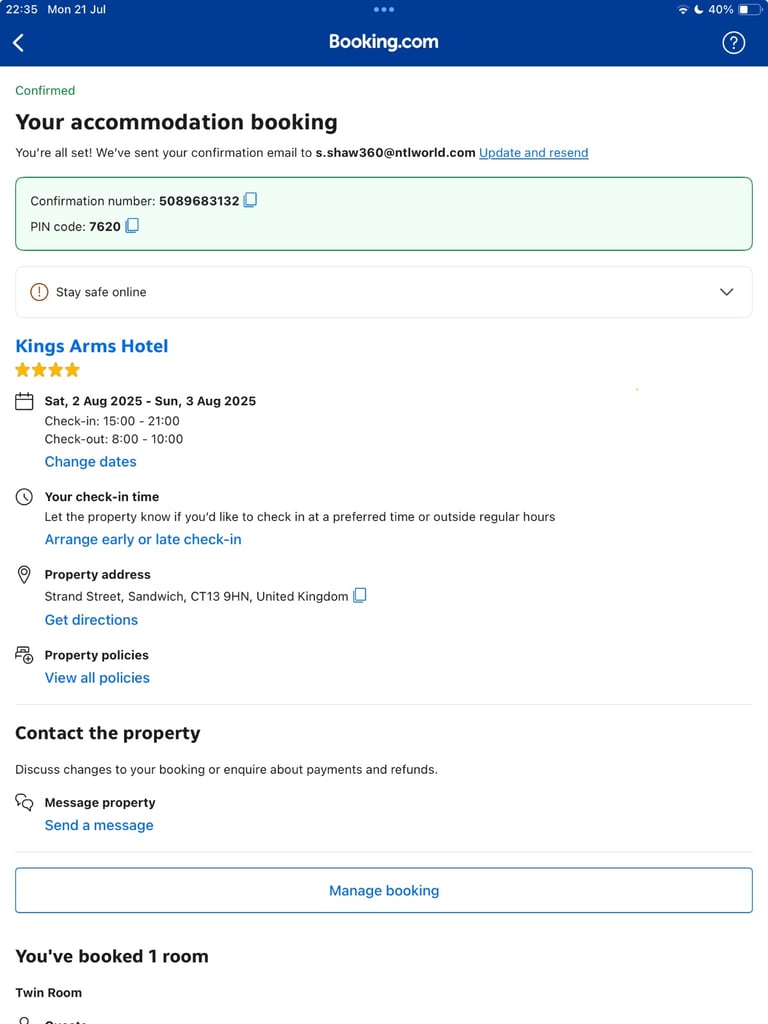The width and height of the screenshot is (768, 1024).
Task: Copy the property address
Action: (360, 596)
